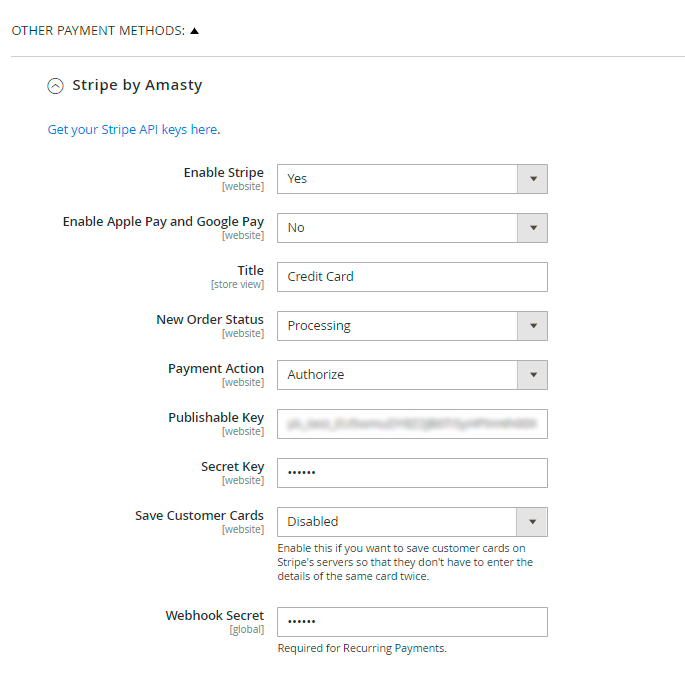The image size is (685, 687).
Task: Click the Stripe by Amasty heading
Action: click(x=137, y=86)
